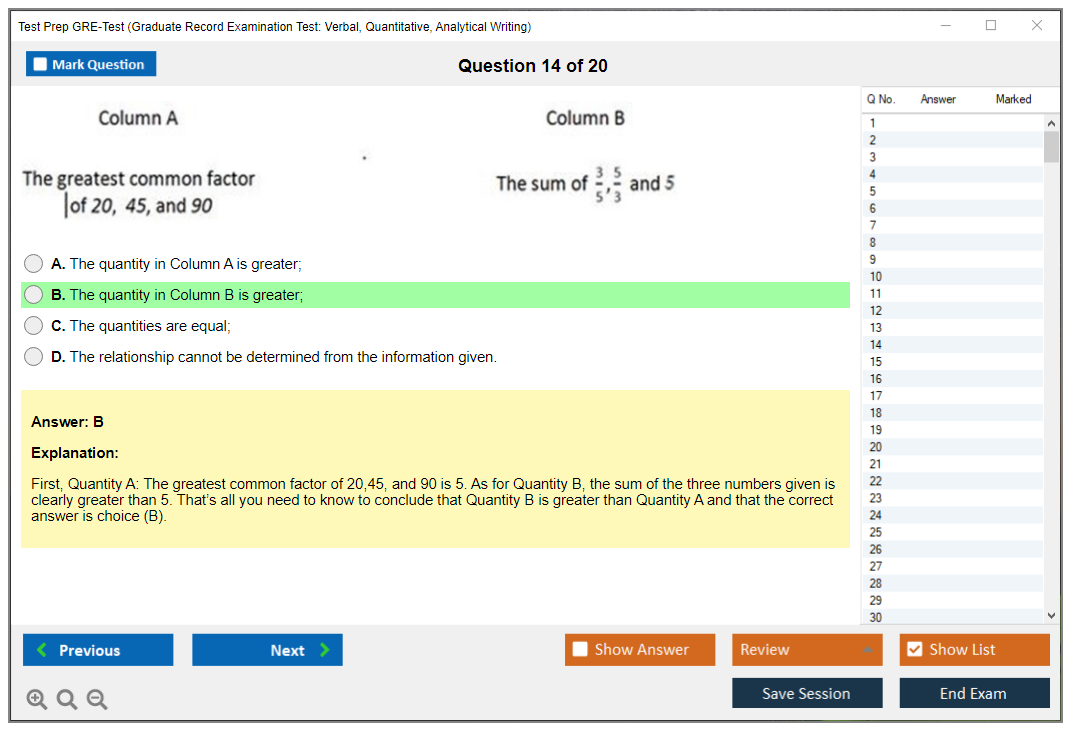Click Save Session button

tap(807, 693)
